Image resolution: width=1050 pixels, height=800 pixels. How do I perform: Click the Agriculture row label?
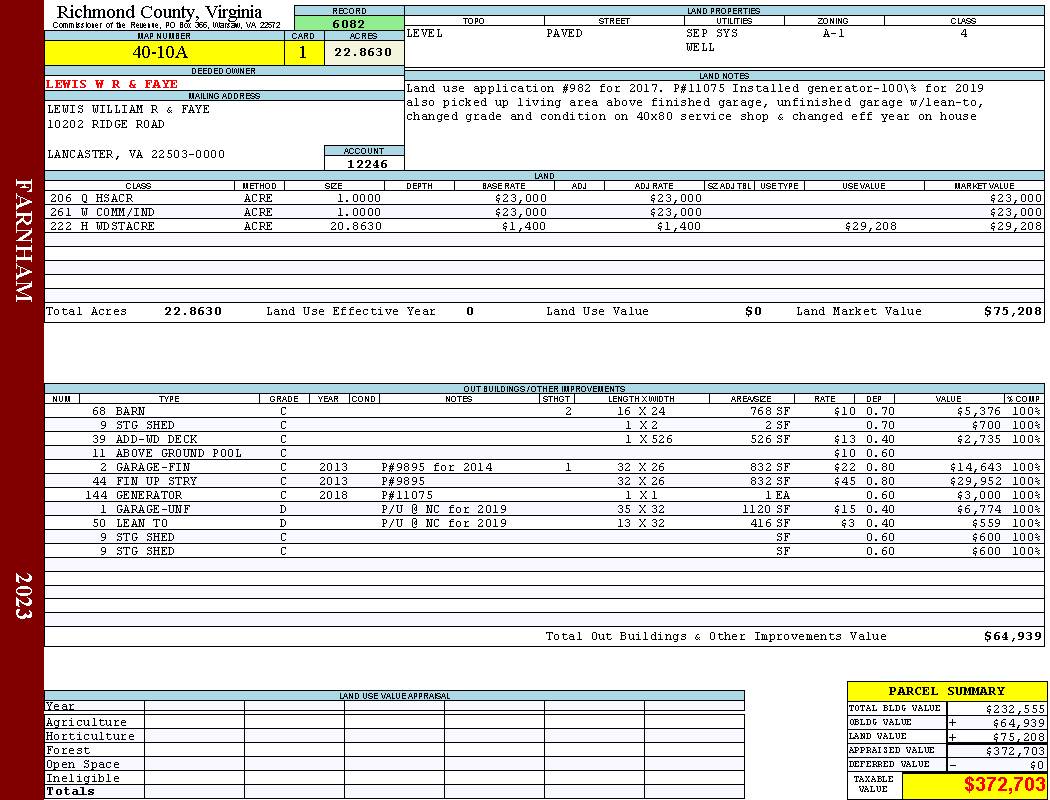point(86,722)
